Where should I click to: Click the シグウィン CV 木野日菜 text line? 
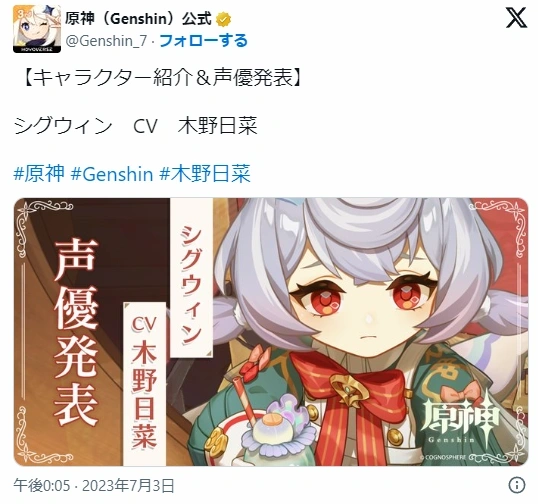tap(136, 126)
